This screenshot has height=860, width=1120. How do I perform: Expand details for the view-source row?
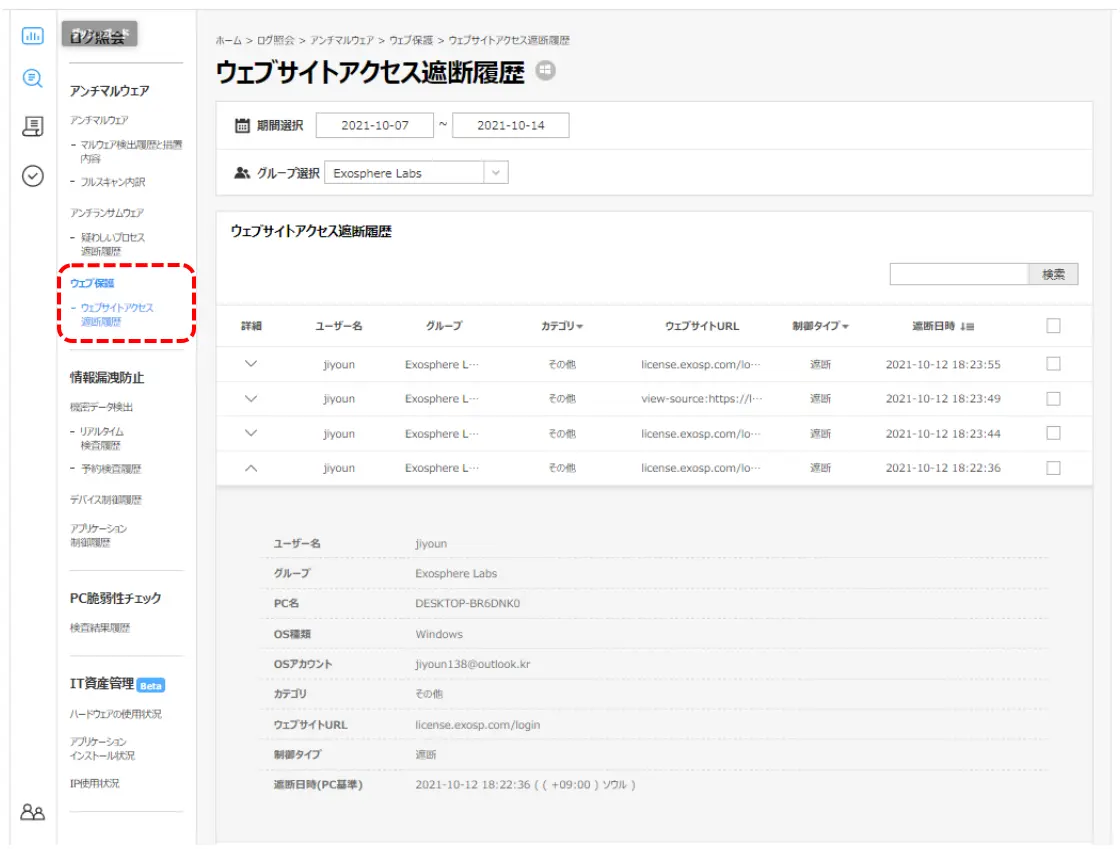(x=251, y=399)
